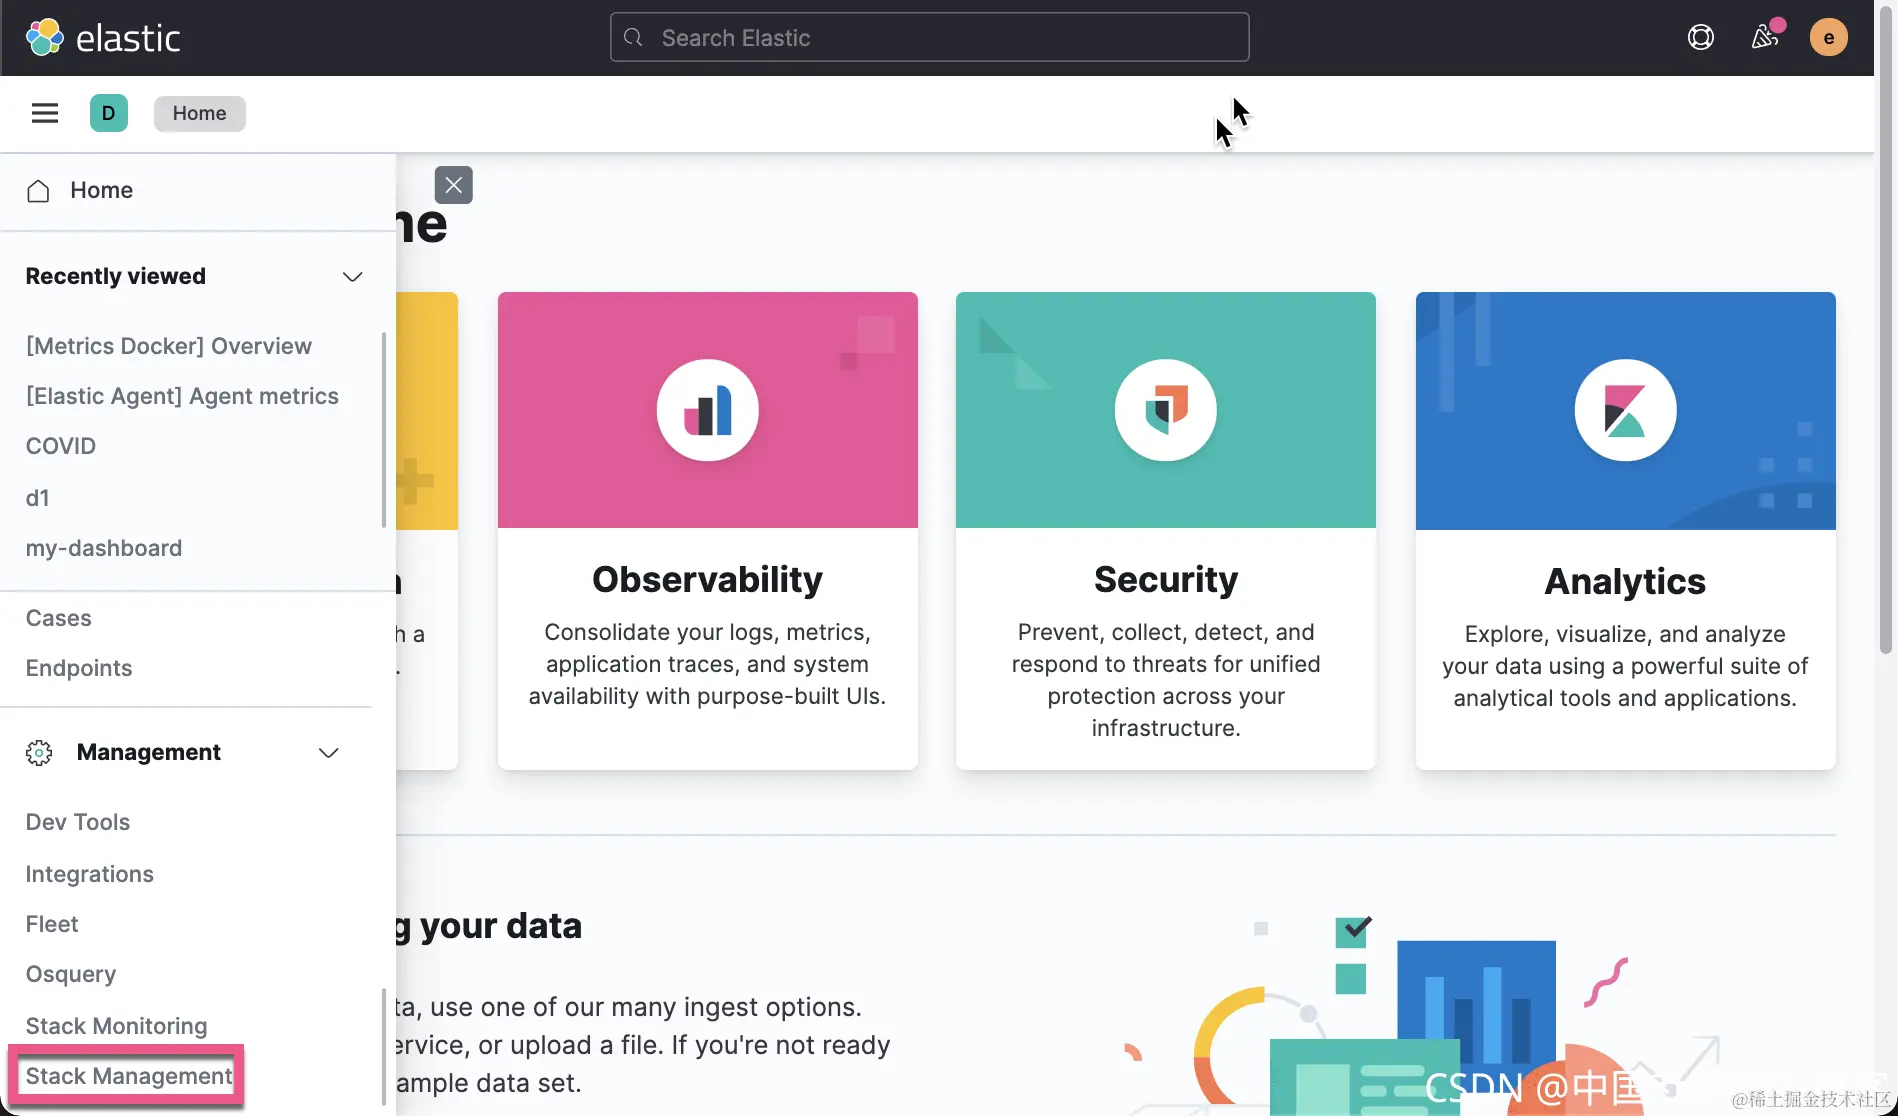Open the Observability card title
1898x1116 pixels.
[x=707, y=580]
